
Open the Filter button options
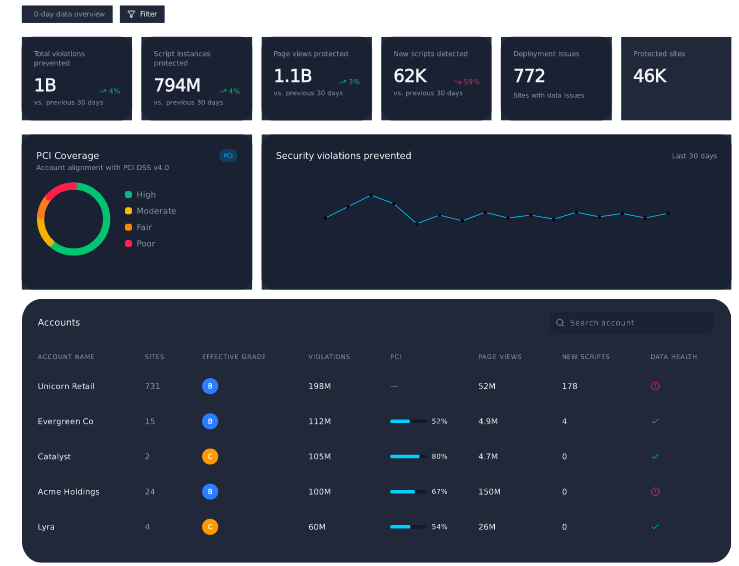(142, 14)
